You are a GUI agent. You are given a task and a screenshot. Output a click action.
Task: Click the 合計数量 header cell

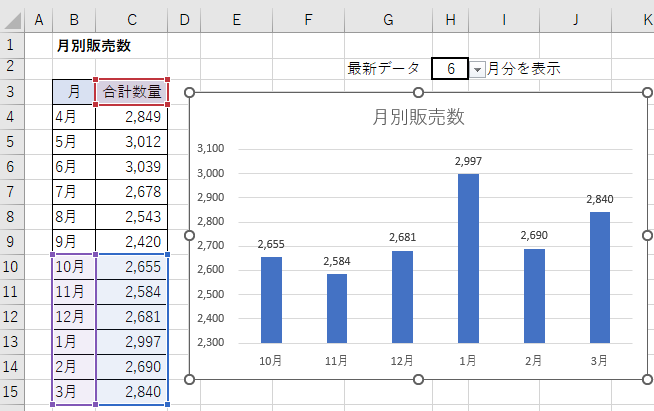[132, 92]
